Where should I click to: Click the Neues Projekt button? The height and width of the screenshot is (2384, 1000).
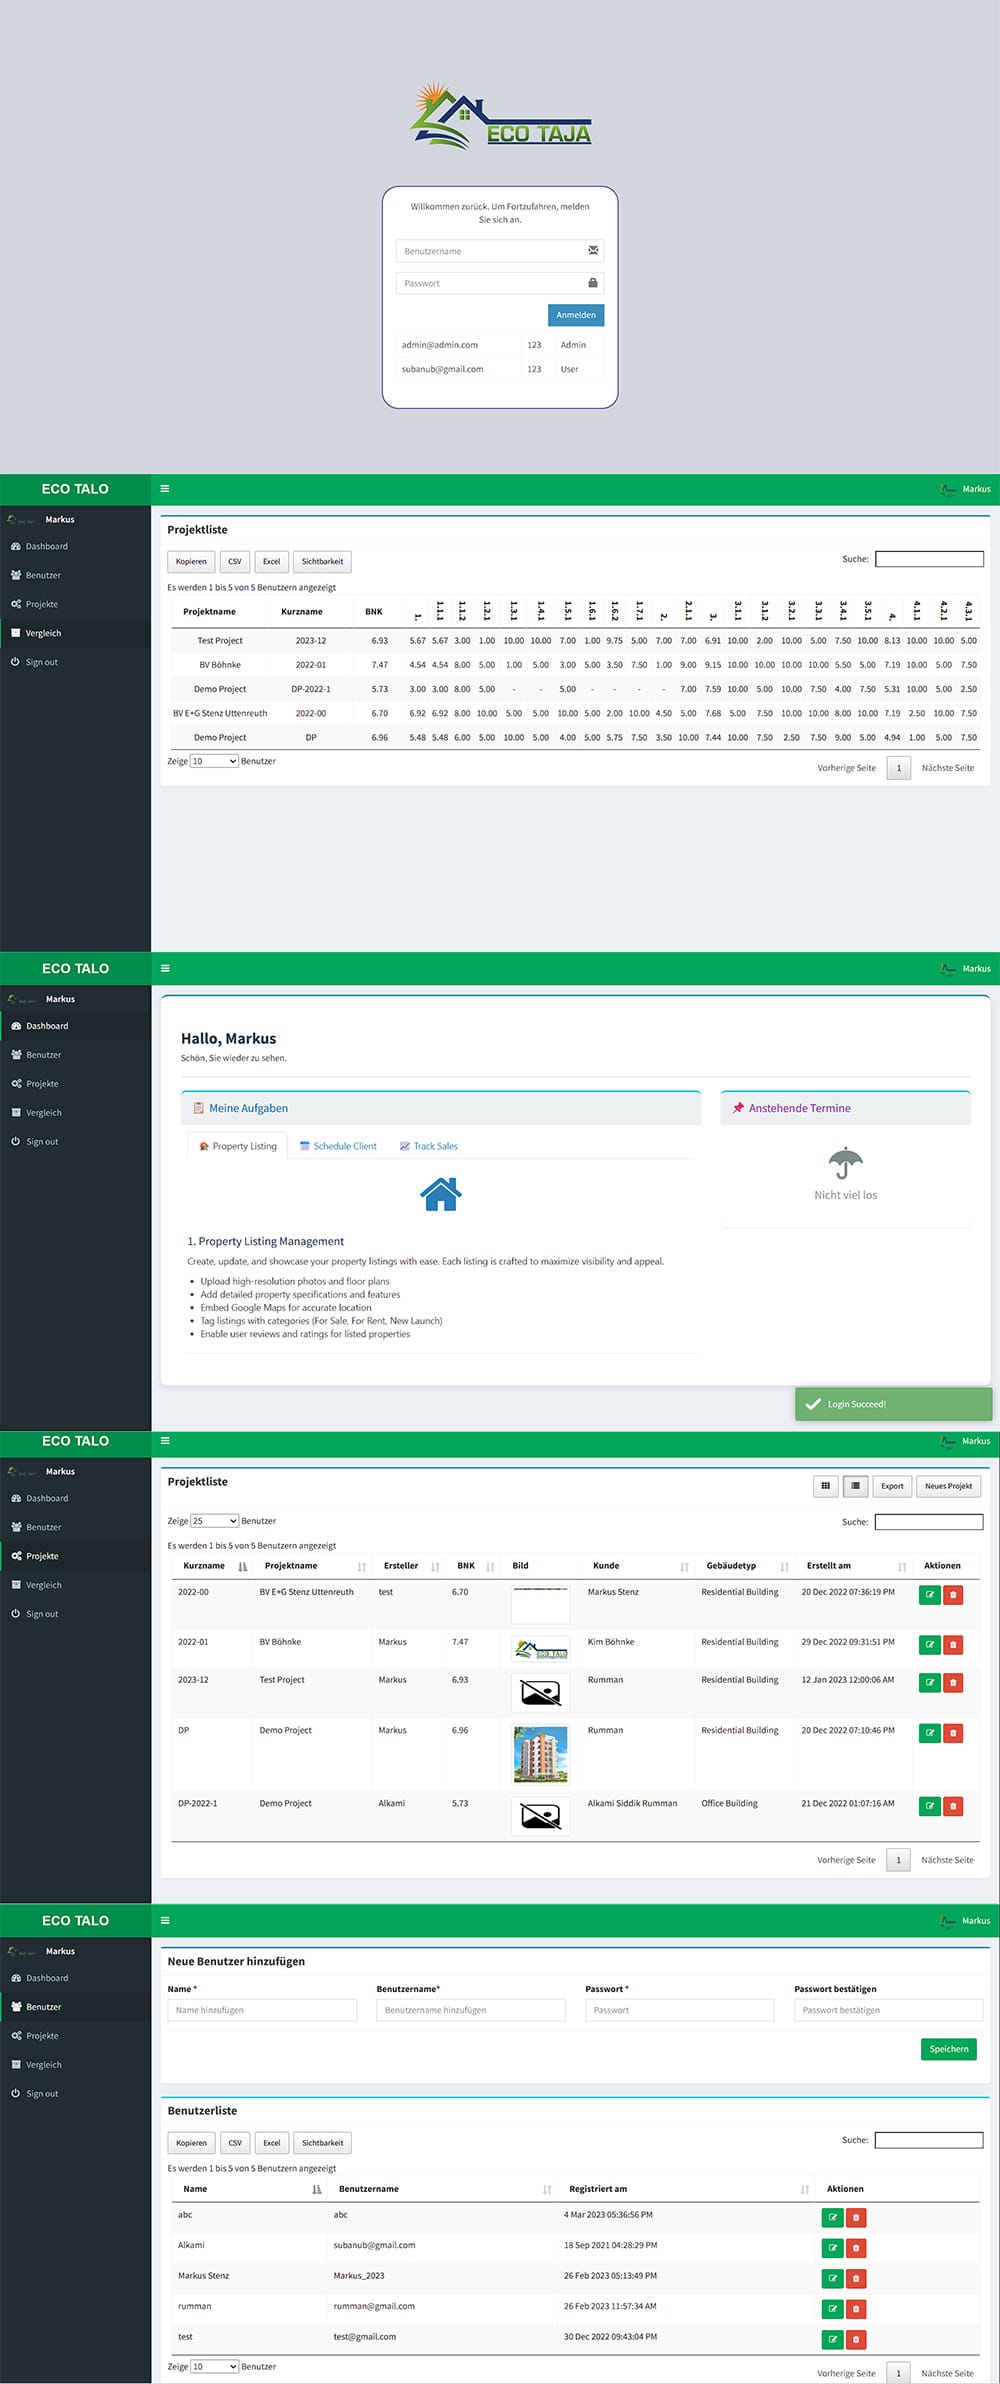[948, 1486]
